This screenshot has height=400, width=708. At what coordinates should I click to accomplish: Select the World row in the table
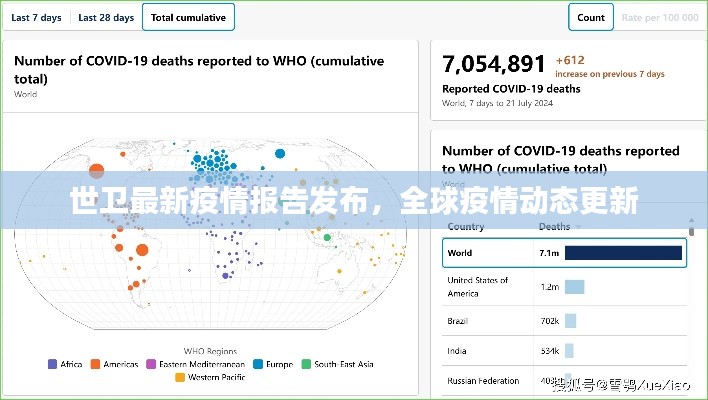tap(564, 253)
